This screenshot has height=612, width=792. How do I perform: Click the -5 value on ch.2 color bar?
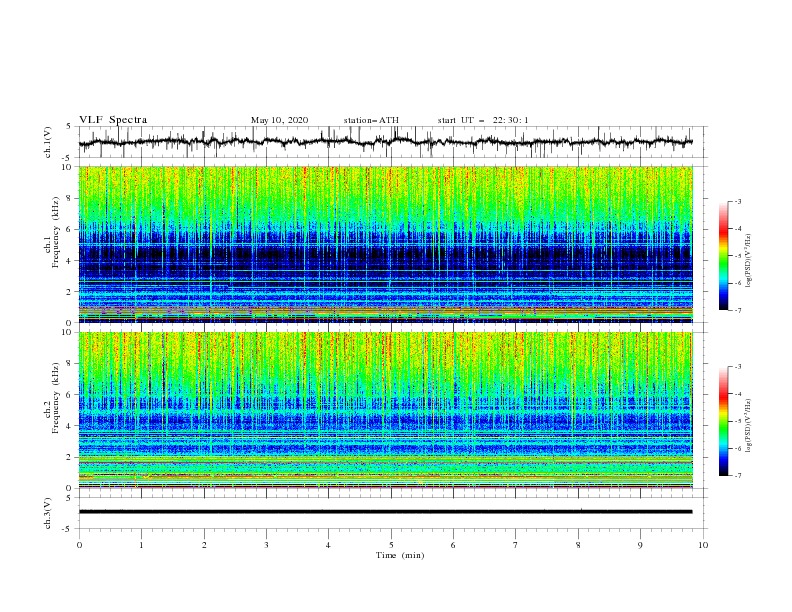[x=738, y=421]
